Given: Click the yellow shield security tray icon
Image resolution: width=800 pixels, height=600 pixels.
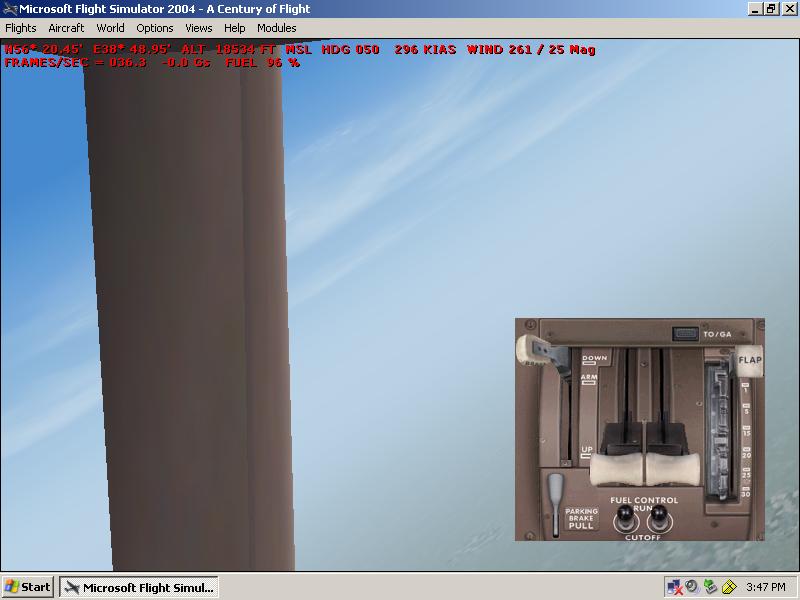Looking at the screenshot, I should pos(730,587).
